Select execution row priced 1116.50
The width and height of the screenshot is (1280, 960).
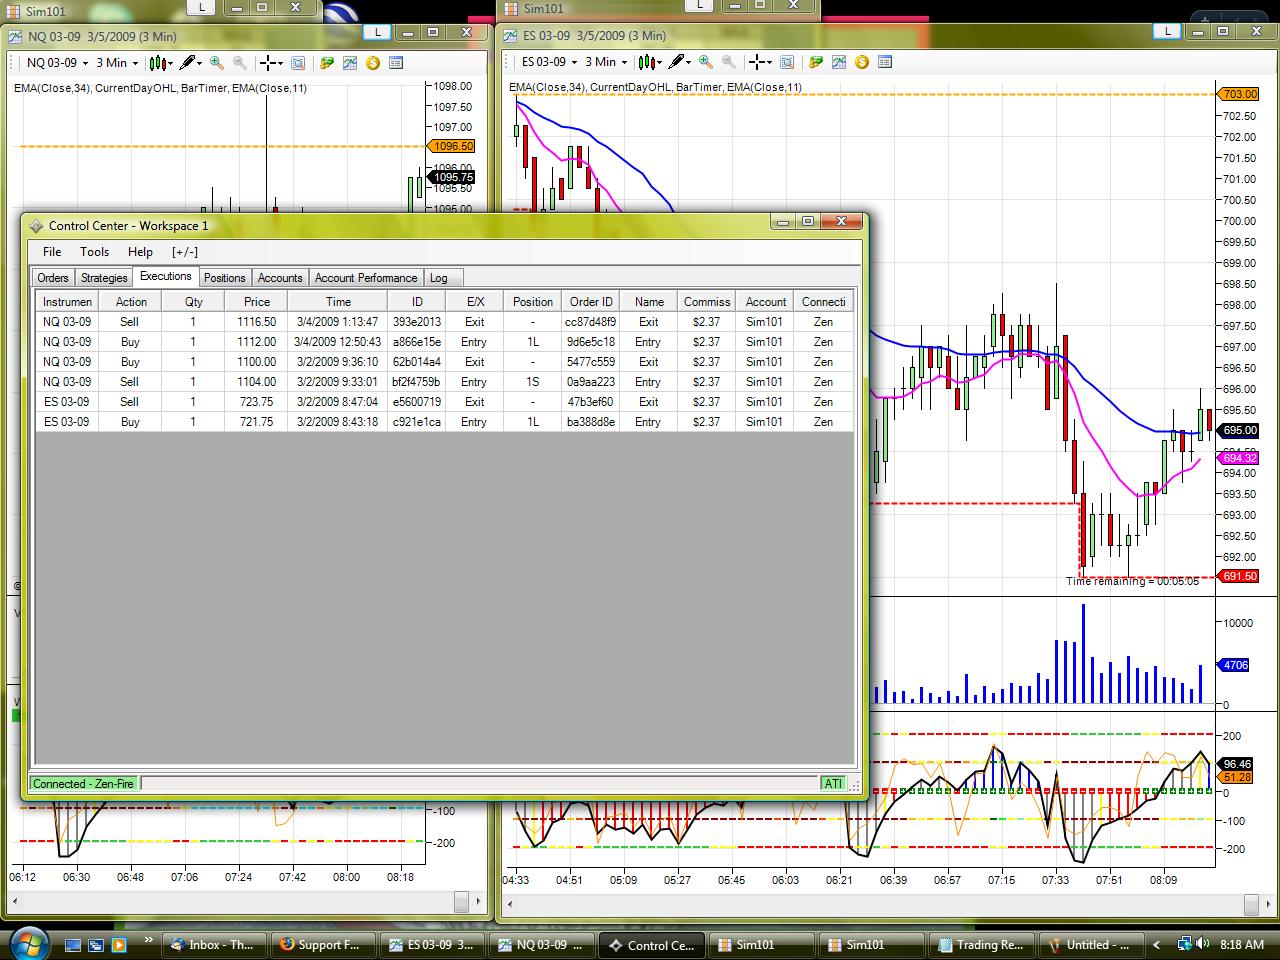(445, 322)
